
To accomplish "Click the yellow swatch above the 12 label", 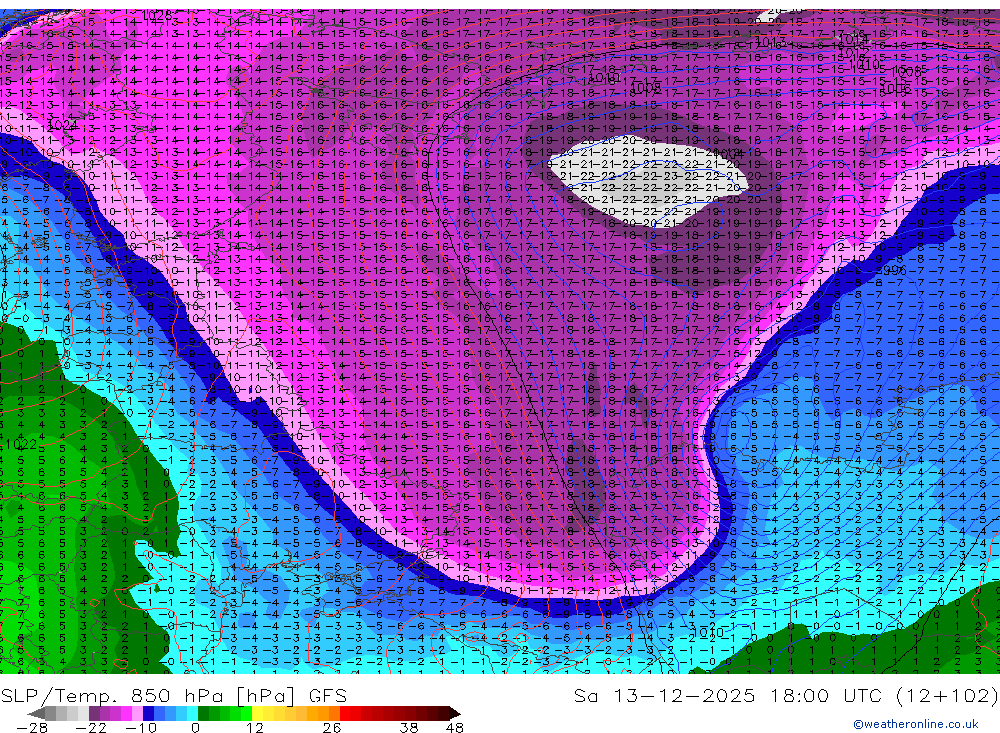I will tap(257, 713).
